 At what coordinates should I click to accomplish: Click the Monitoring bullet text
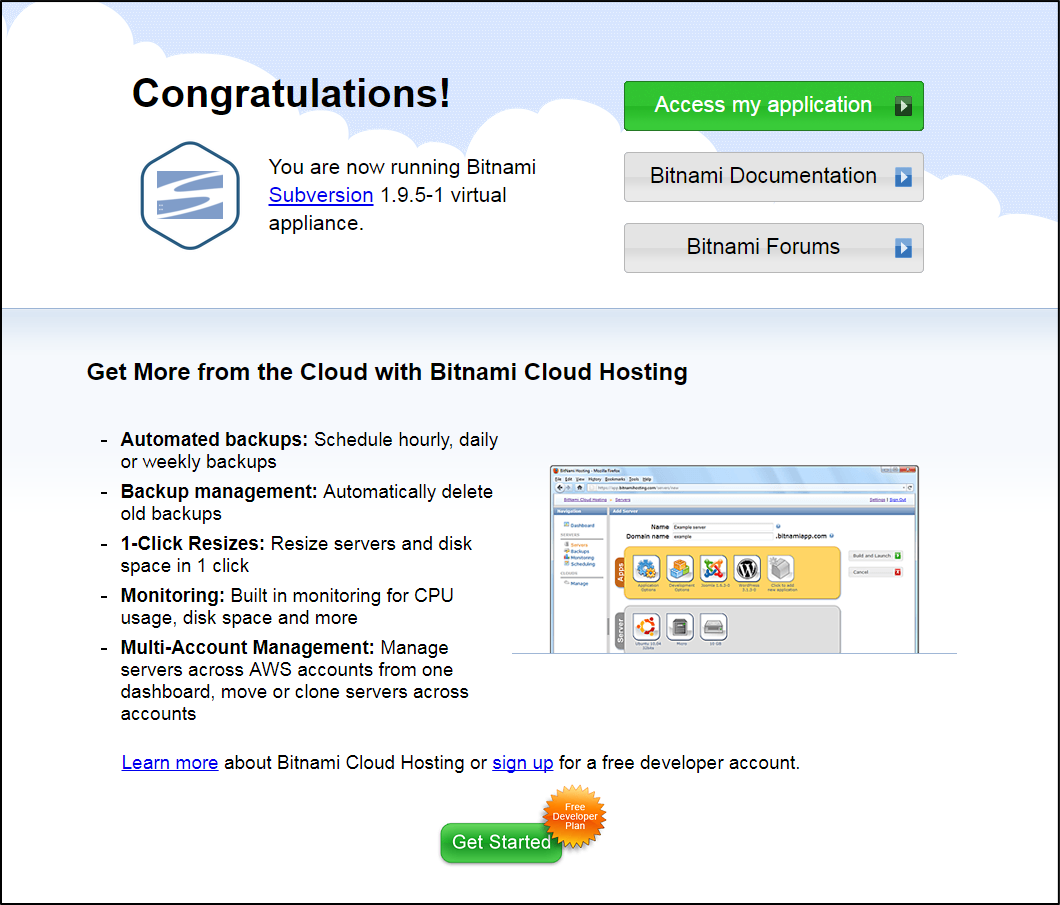coord(287,606)
